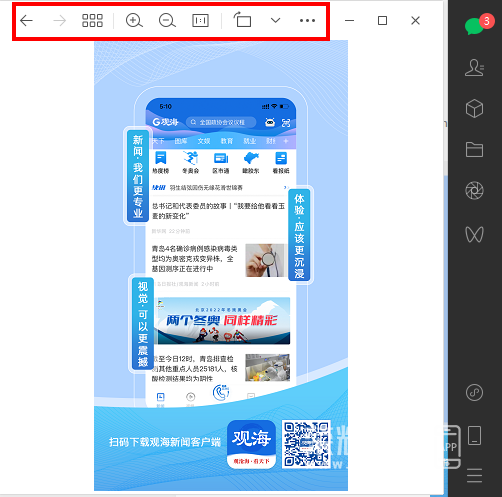Go forward to next image
Screen dimensions: 502x497
60,21
